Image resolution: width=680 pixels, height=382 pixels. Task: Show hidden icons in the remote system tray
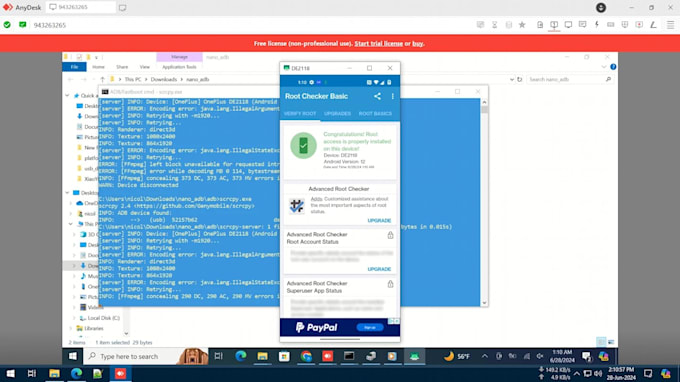[x=485, y=356]
